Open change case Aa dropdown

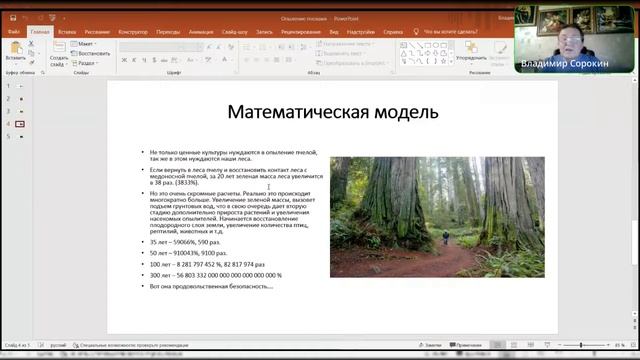click(191, 60)
